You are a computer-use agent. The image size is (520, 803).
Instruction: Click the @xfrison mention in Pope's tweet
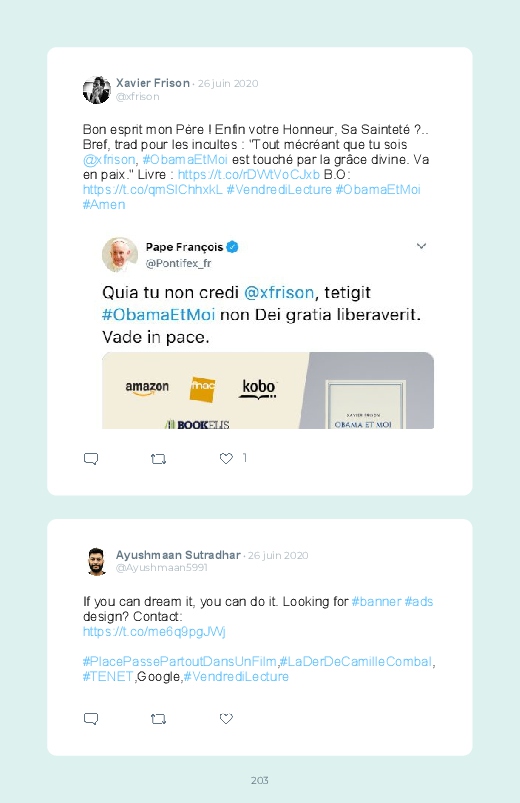[279, 292]
